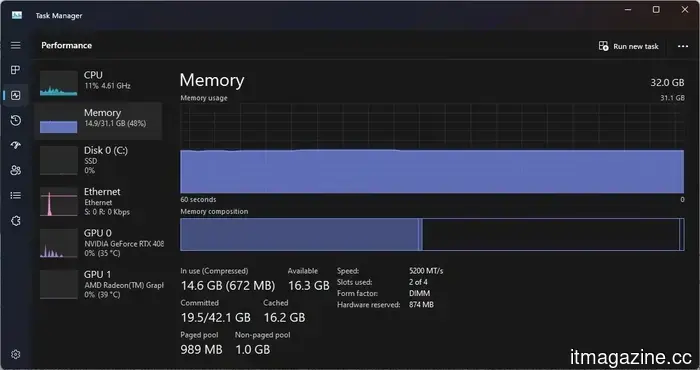Image resolution: width=700 pixels, height=370 pixels.
Task: Click the Available value 16.3 GB
Action: (x=308, y=286)
